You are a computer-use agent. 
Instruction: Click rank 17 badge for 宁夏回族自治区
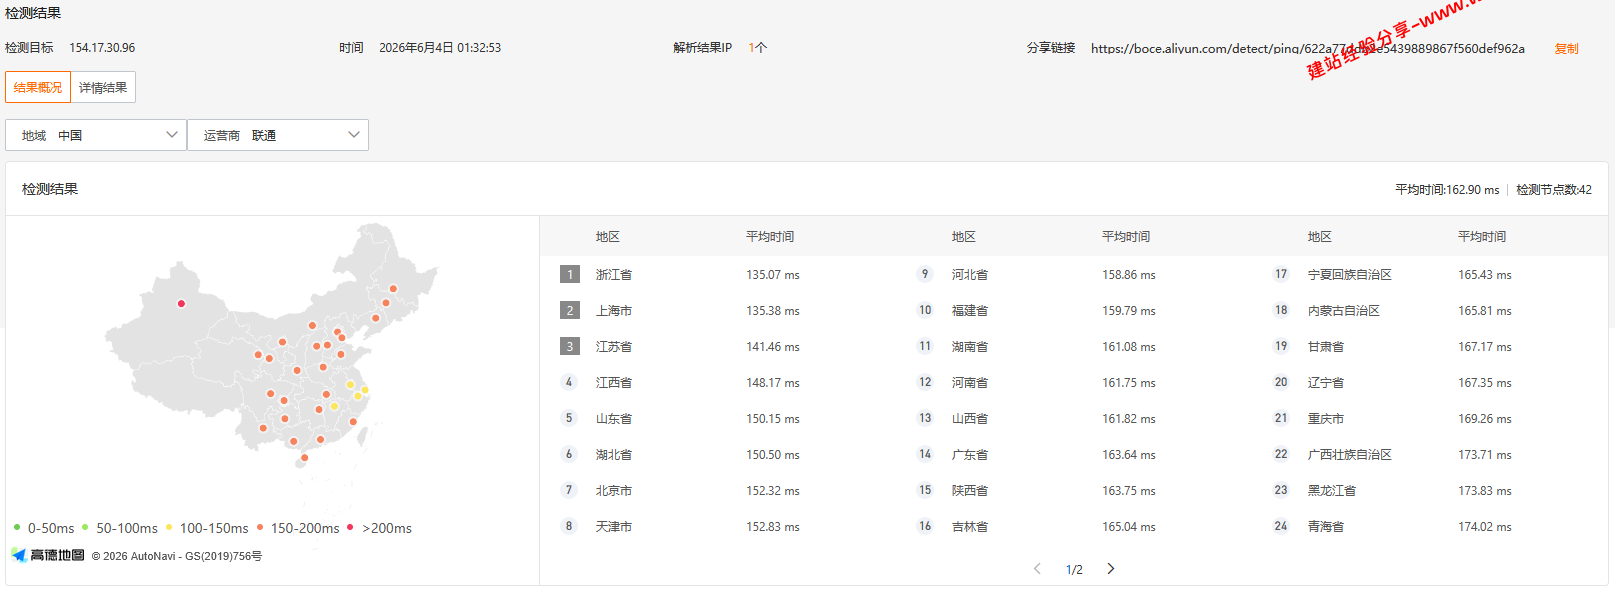point(1281,274)
